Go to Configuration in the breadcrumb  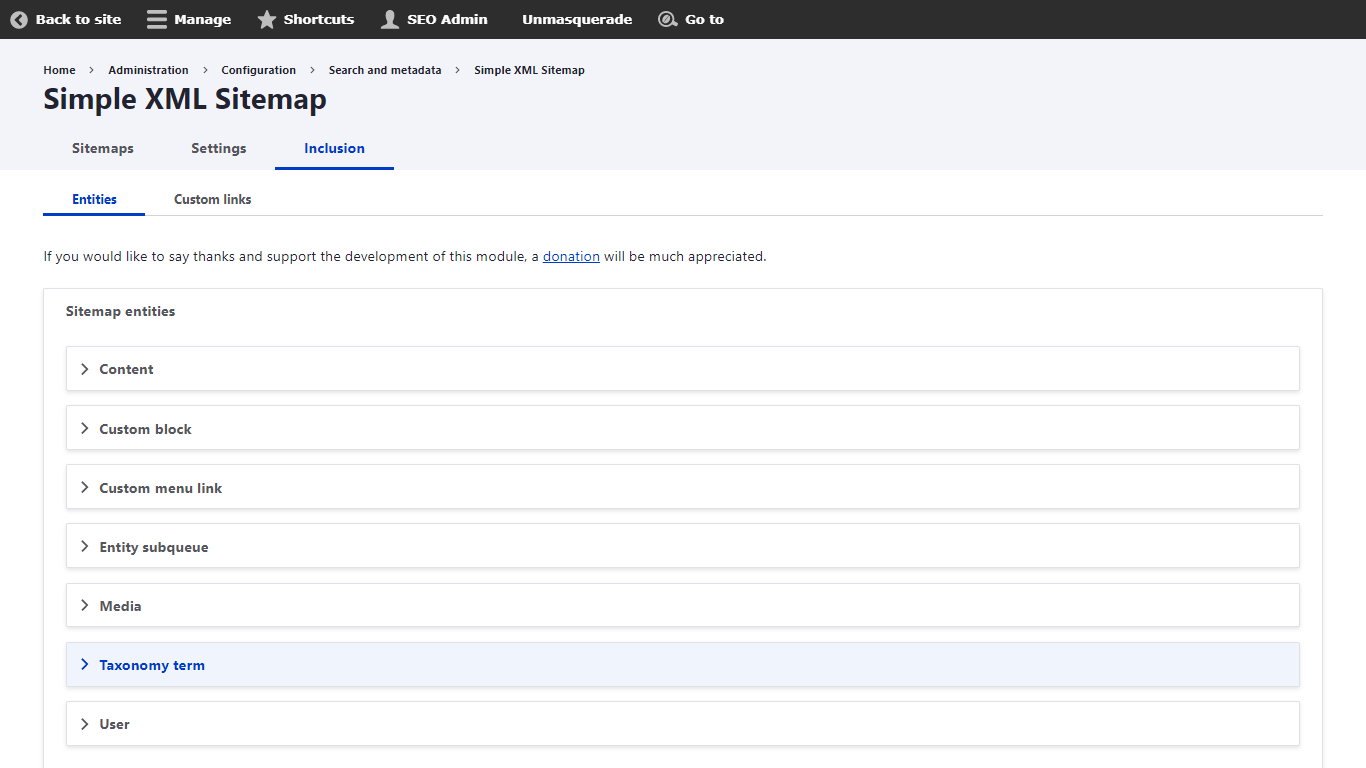[x=258, y=70]
